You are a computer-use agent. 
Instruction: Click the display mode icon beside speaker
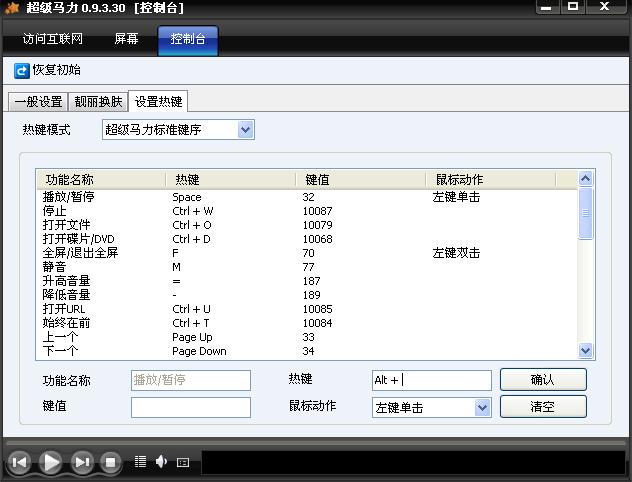click(x=183, y=462)
